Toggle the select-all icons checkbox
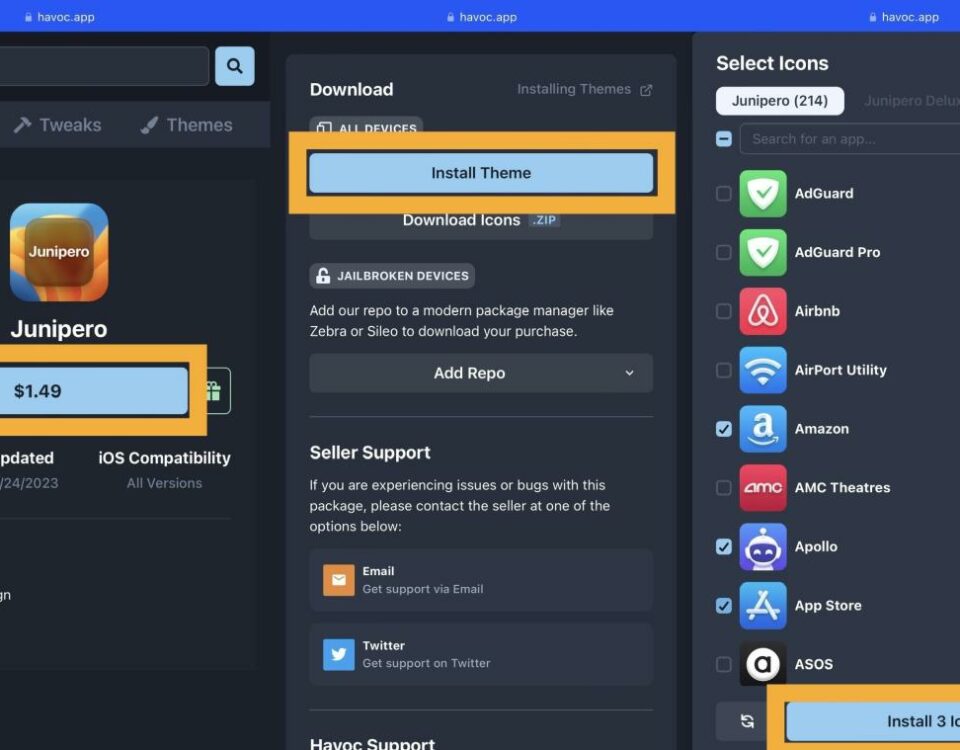 724,139
